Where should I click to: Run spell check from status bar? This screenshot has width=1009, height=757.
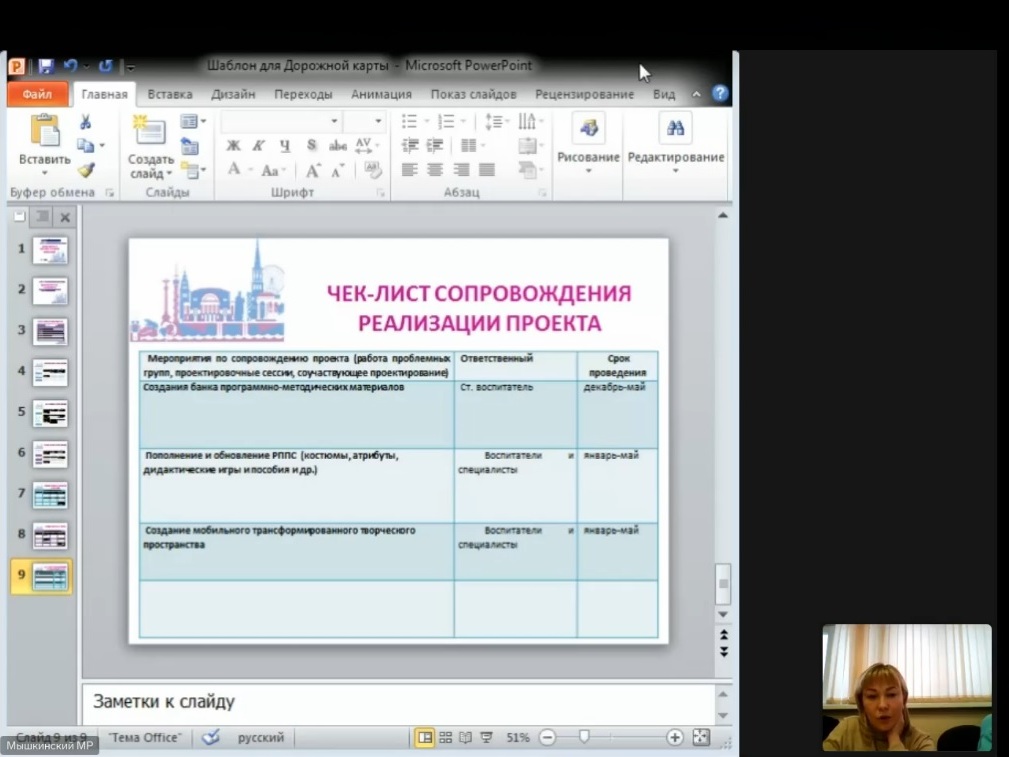pos(210,737)
